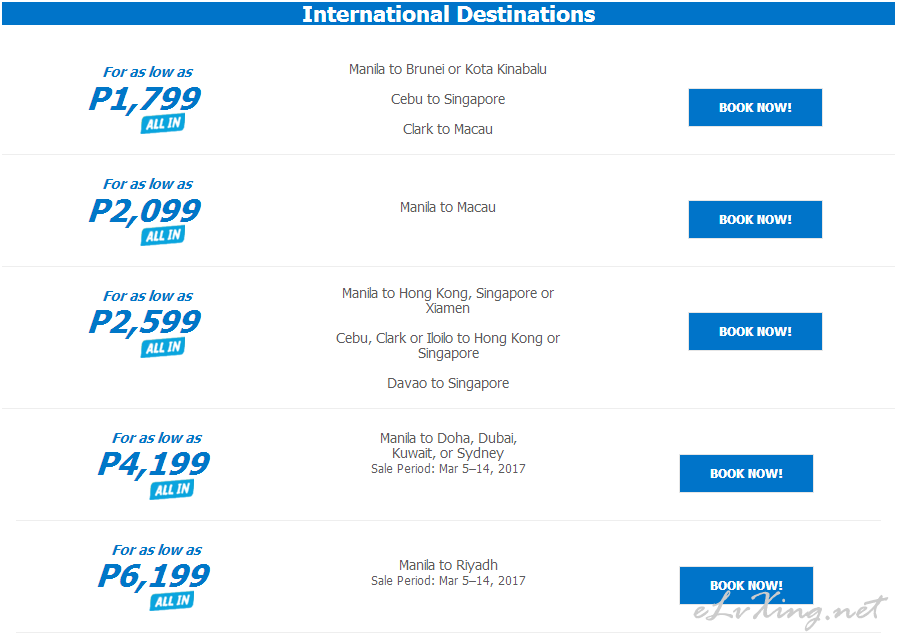Click the eLvXing.net watermark logo
898x643 pixels.
[790, 610]
